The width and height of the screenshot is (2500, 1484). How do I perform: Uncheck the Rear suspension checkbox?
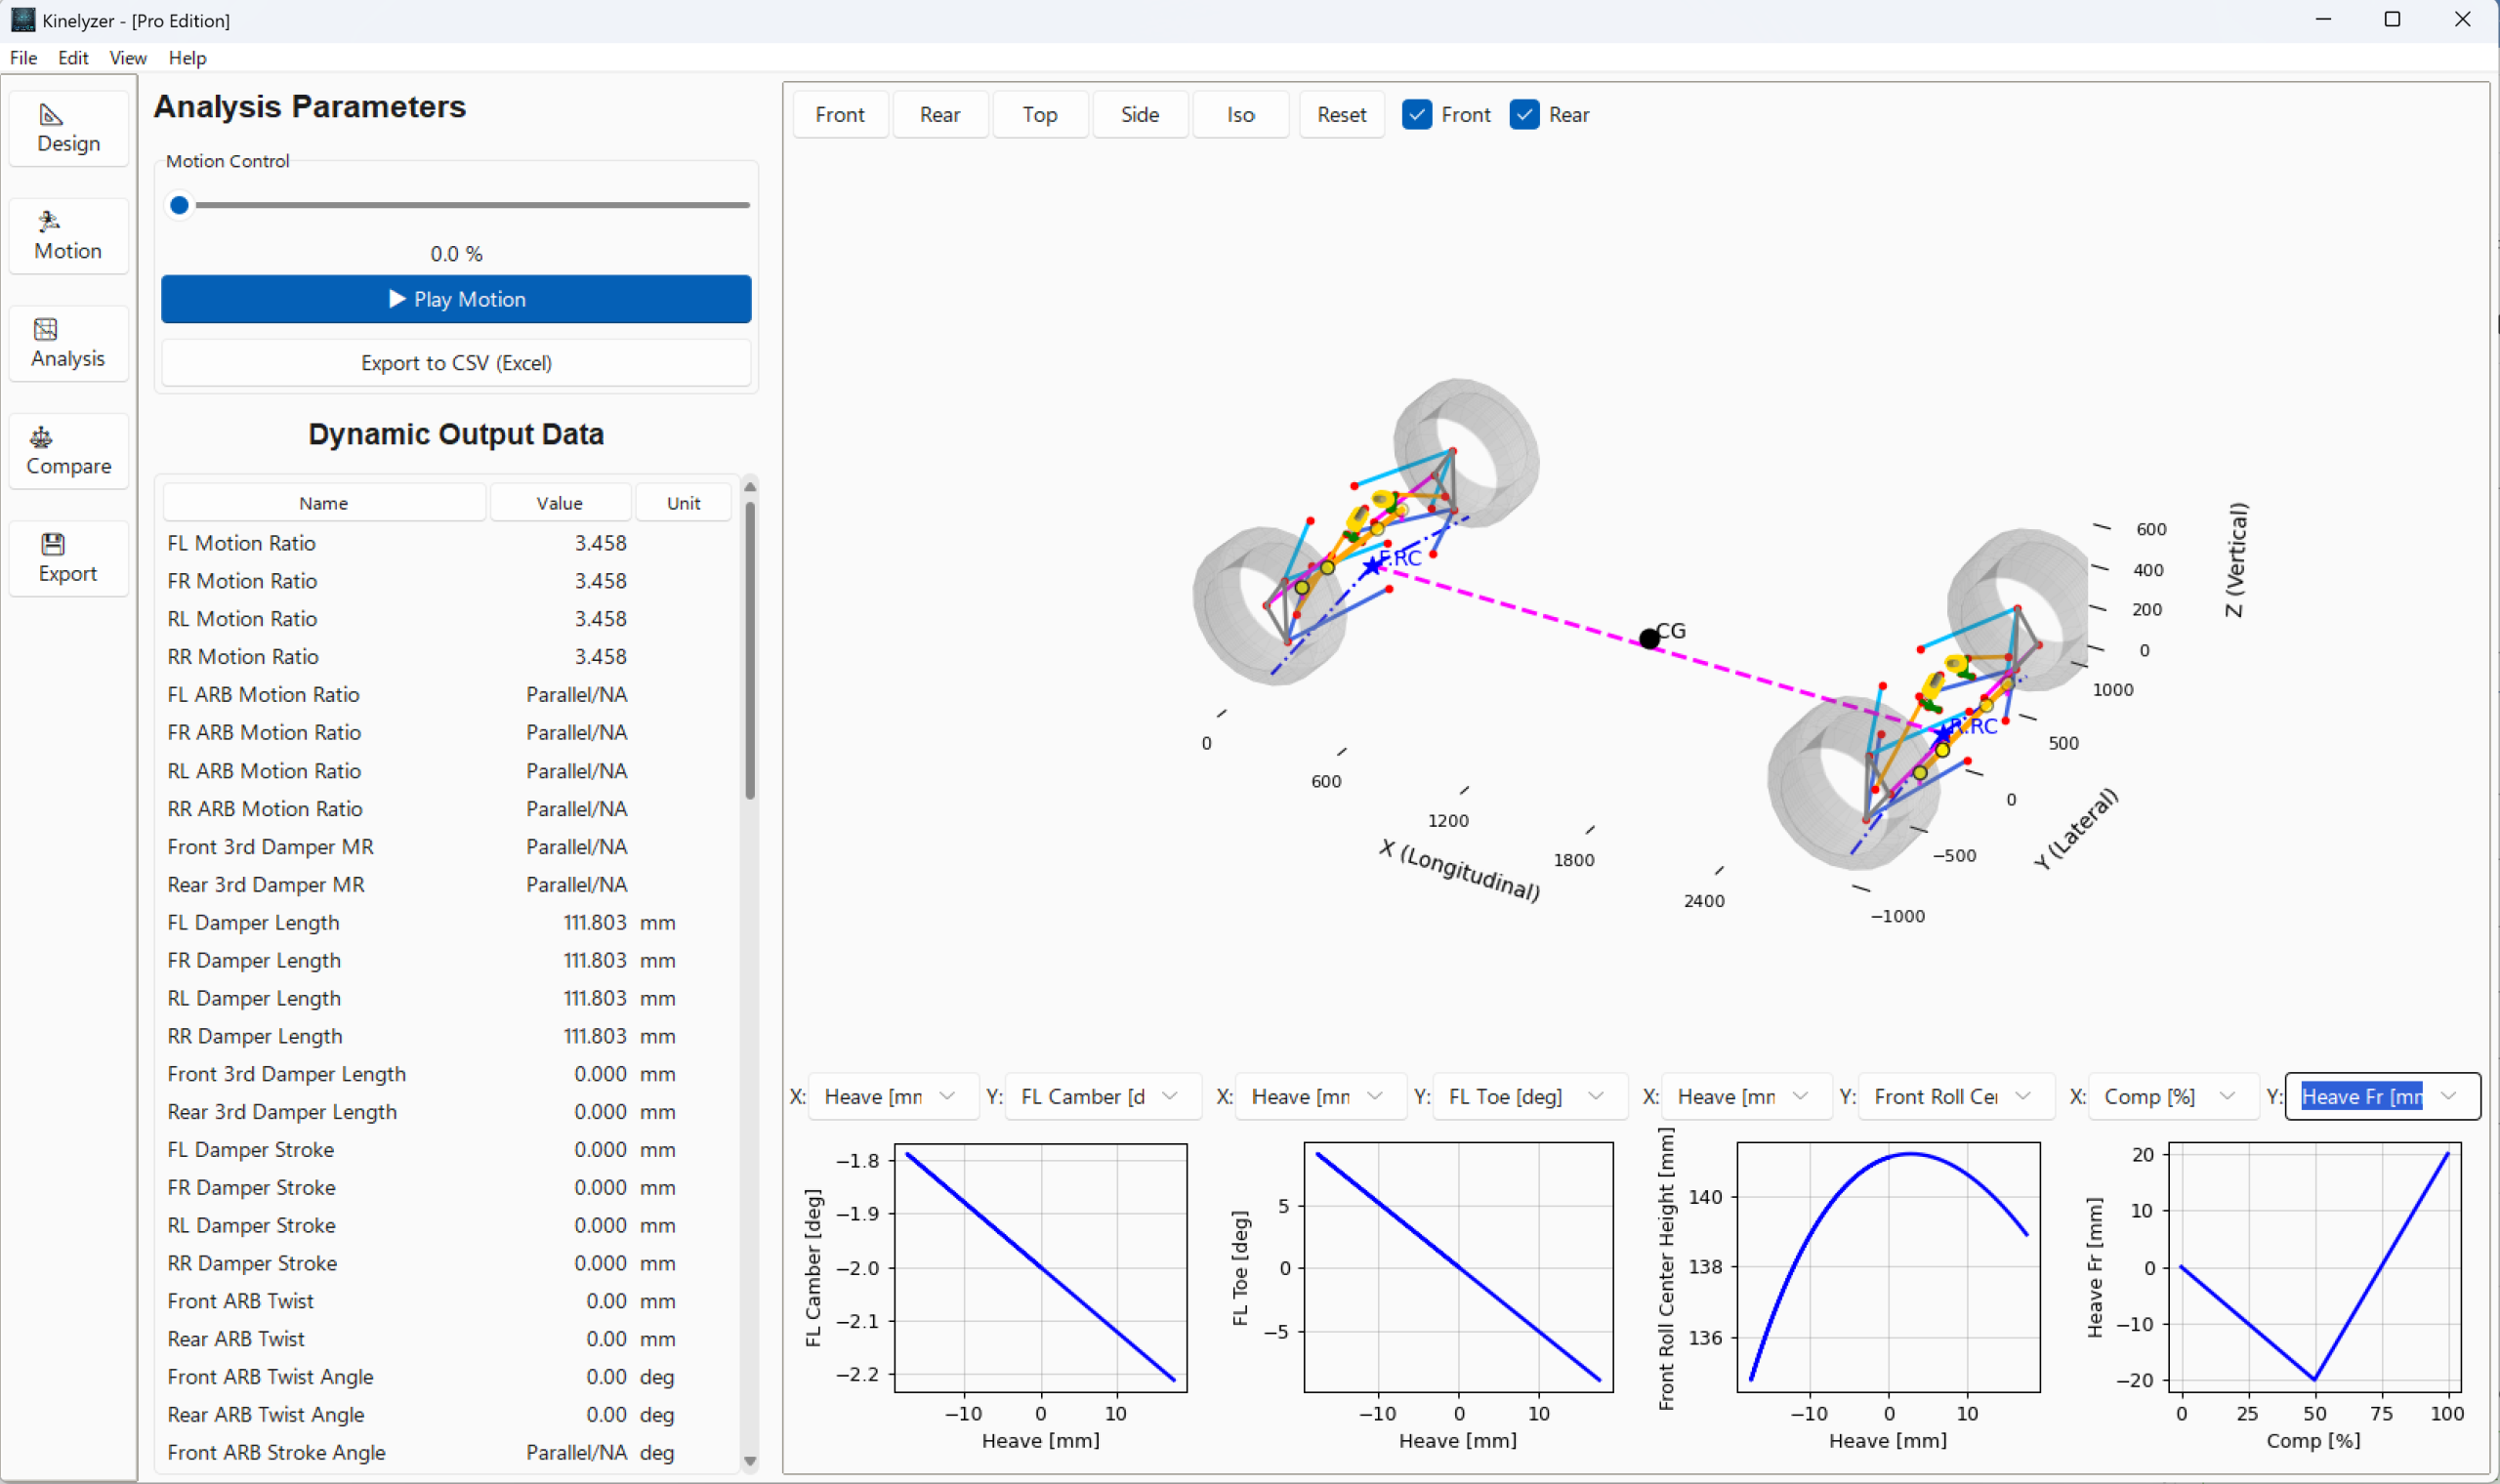(1524, 115)
